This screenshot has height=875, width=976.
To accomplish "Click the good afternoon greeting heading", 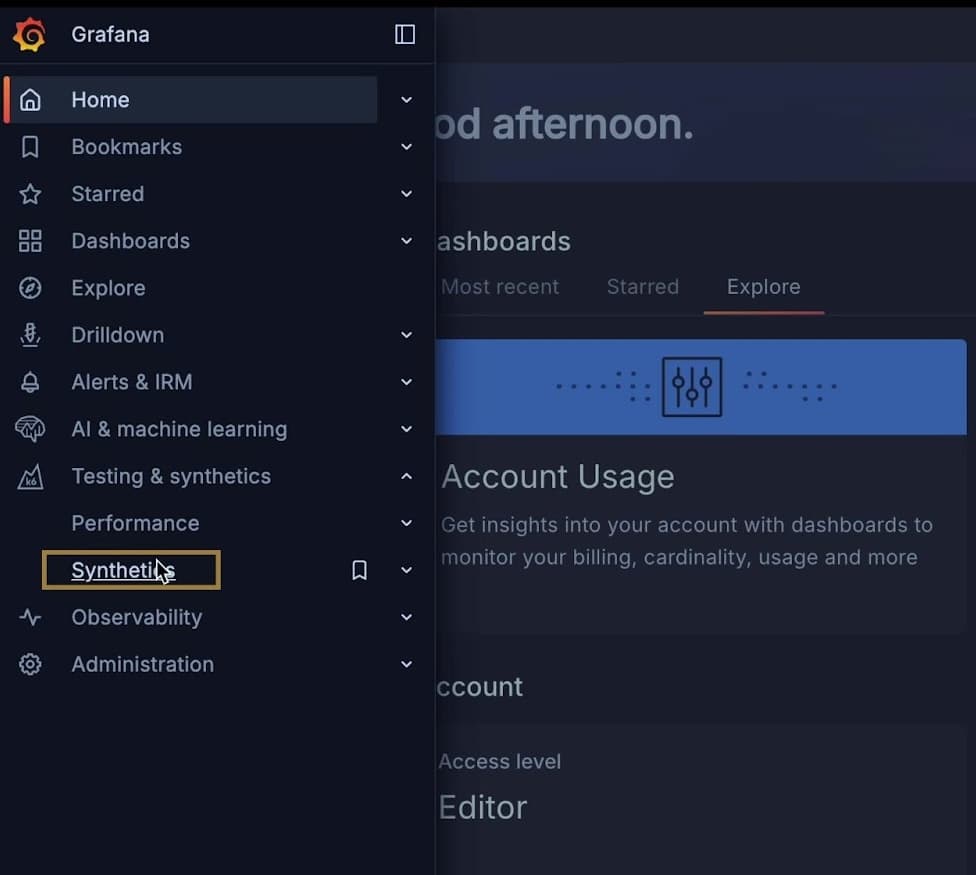I will [x=564, y=124].
